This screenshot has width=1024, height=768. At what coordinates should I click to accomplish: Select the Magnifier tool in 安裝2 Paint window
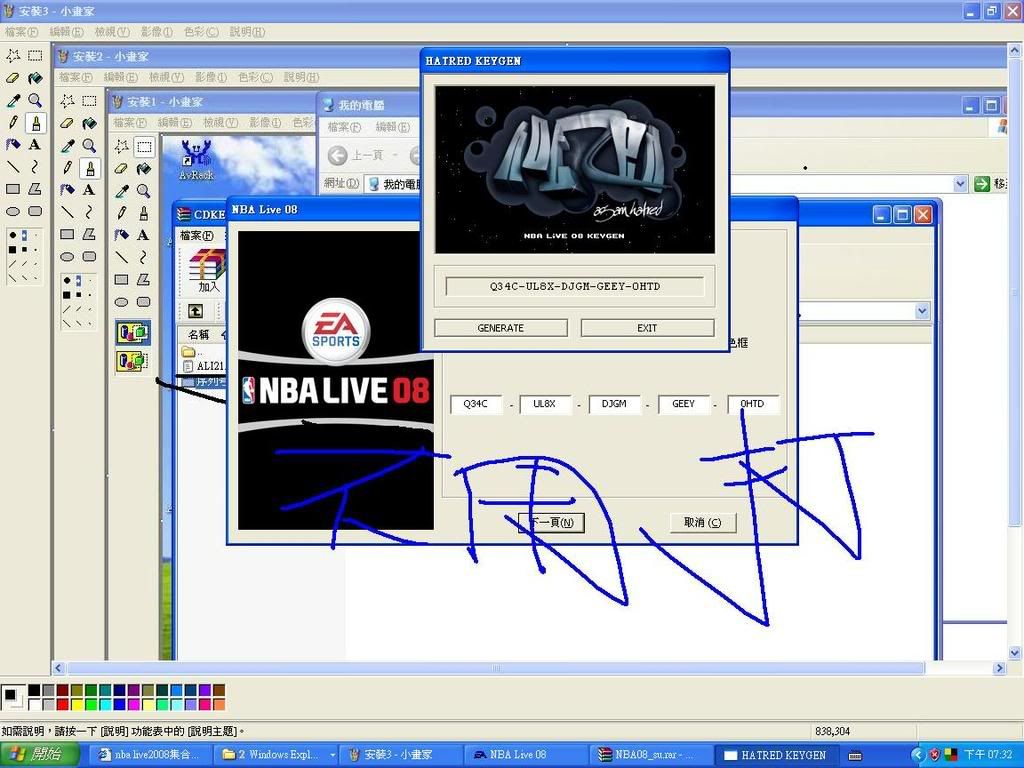89,145
